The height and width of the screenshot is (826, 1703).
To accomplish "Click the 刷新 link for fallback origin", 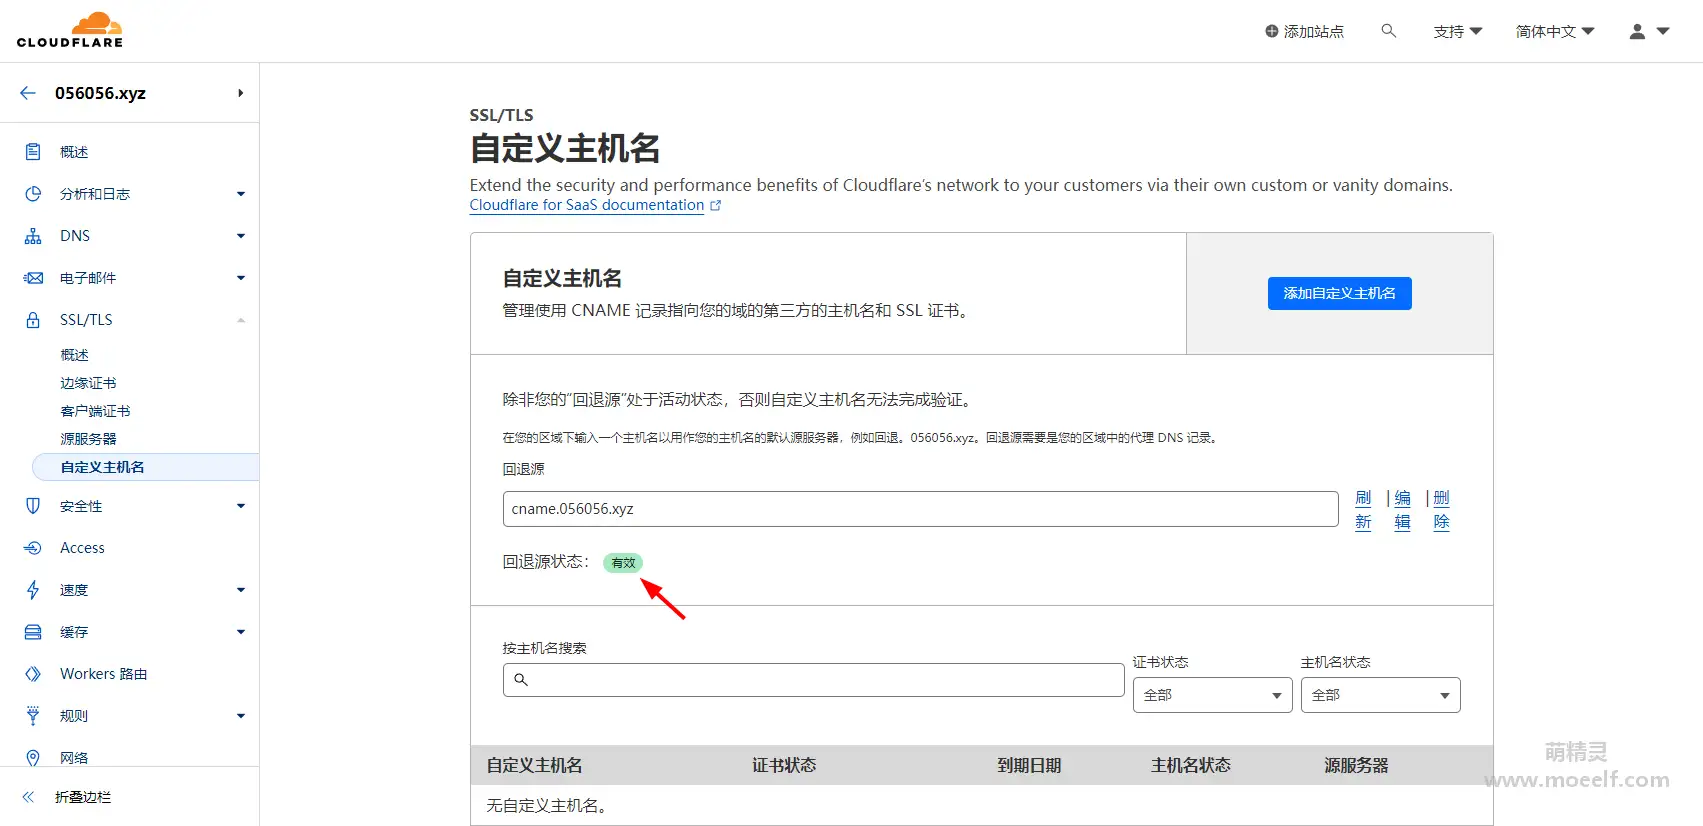I will coord(1363,510).
